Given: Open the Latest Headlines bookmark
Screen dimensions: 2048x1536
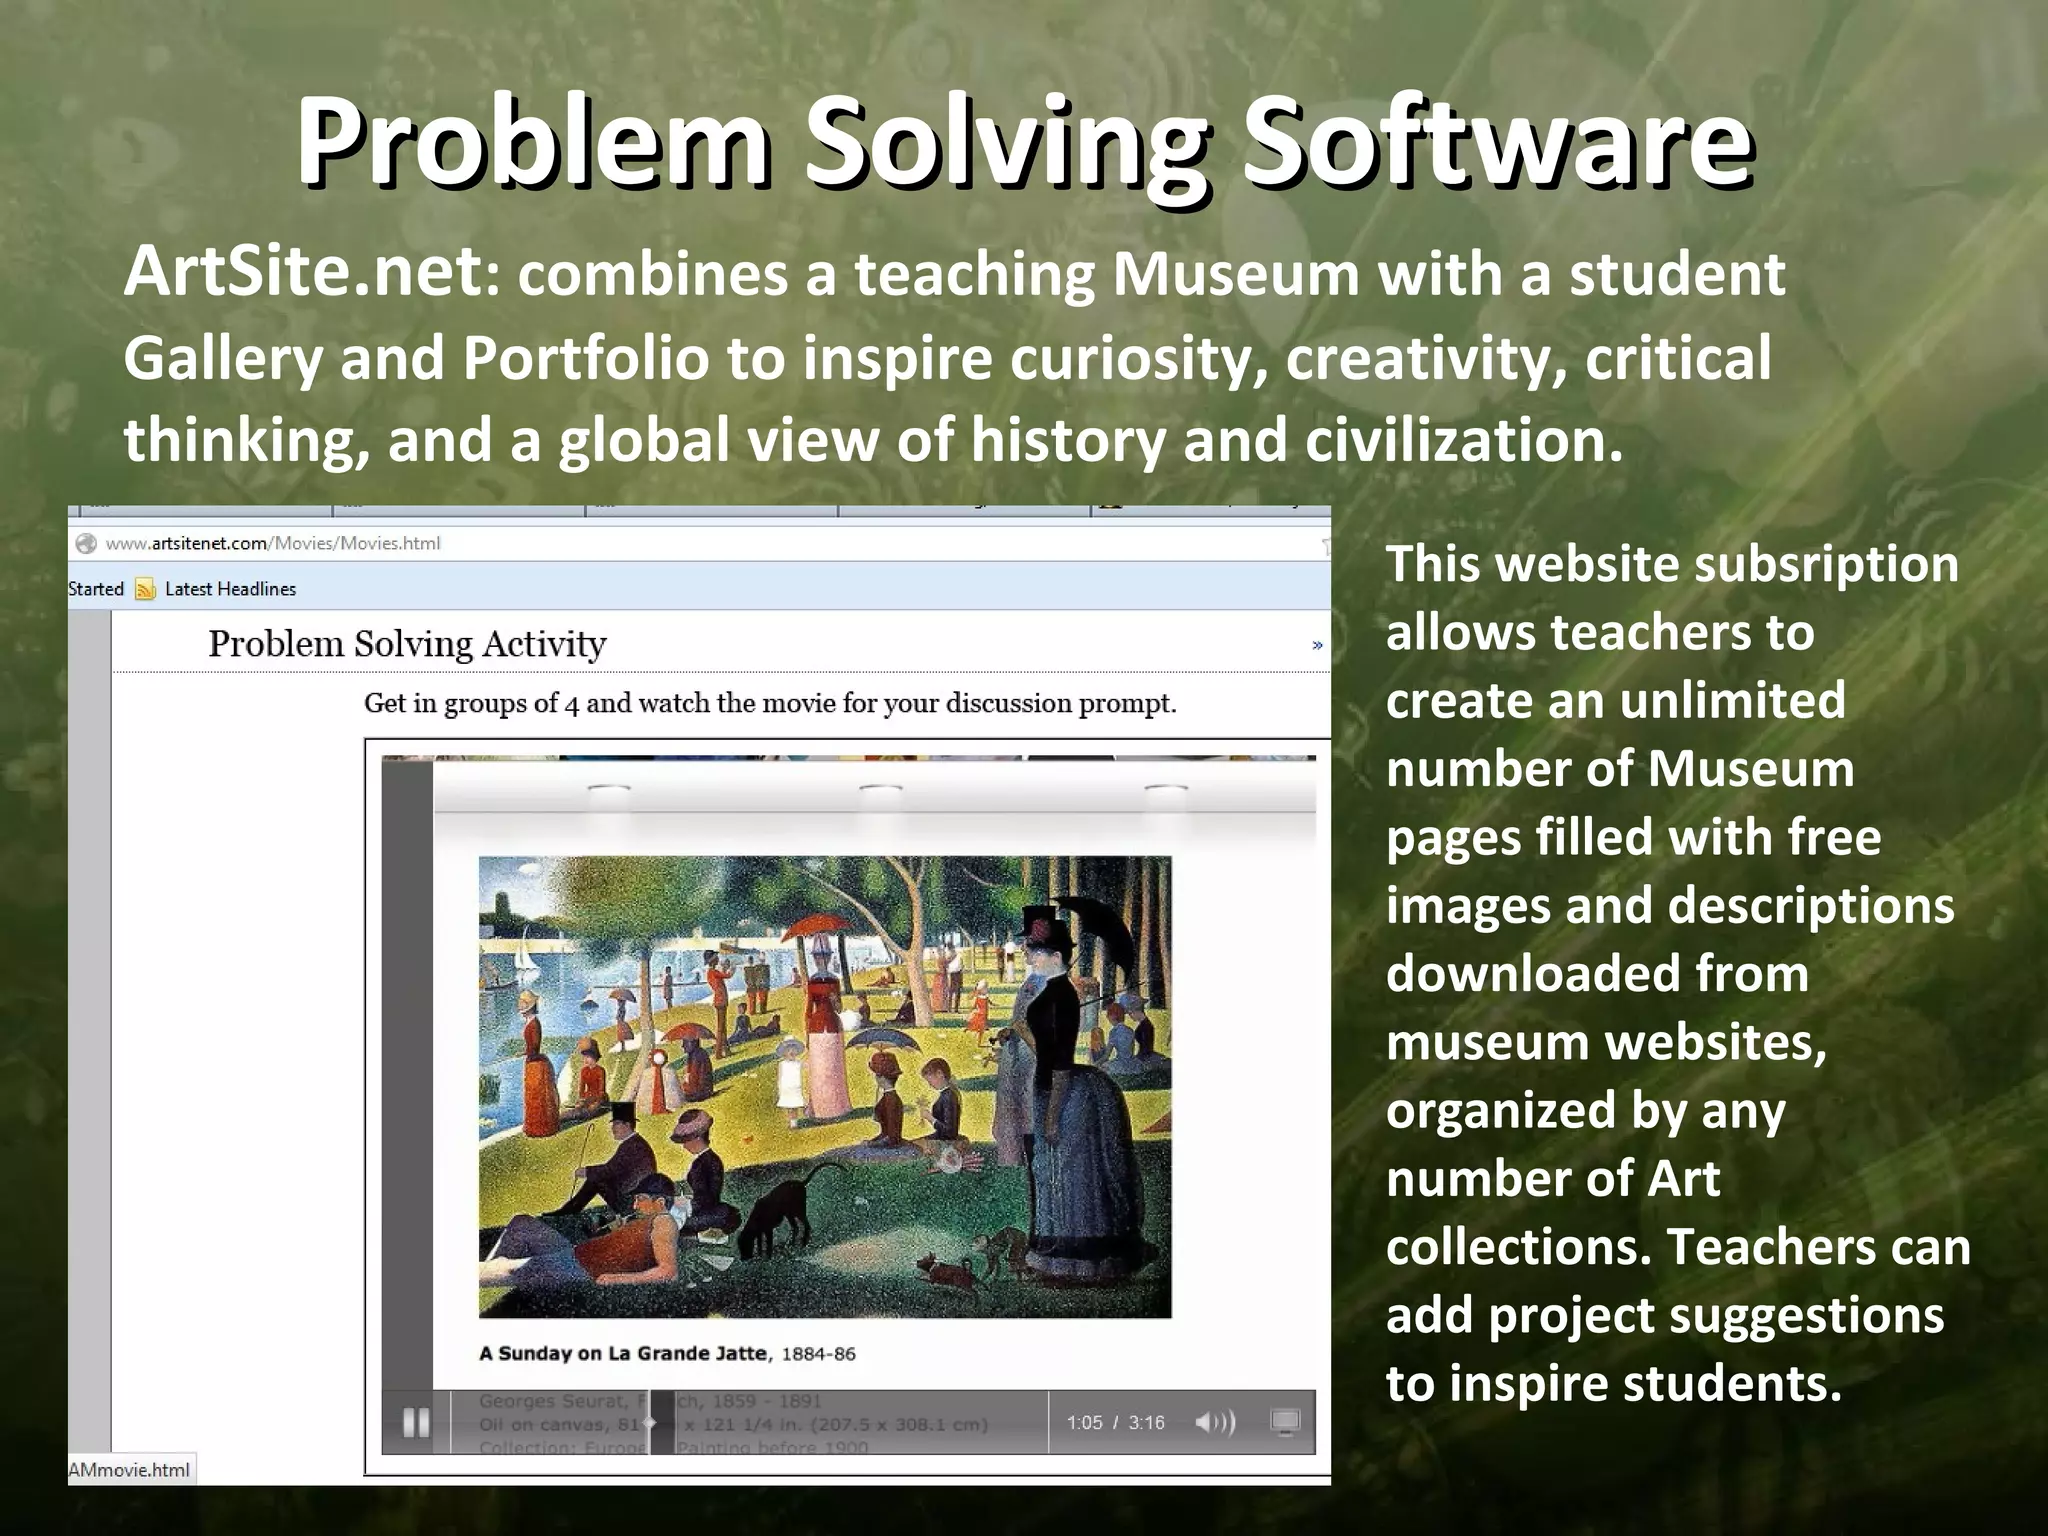Looking at the screenshot, I should tap(230, 589).
